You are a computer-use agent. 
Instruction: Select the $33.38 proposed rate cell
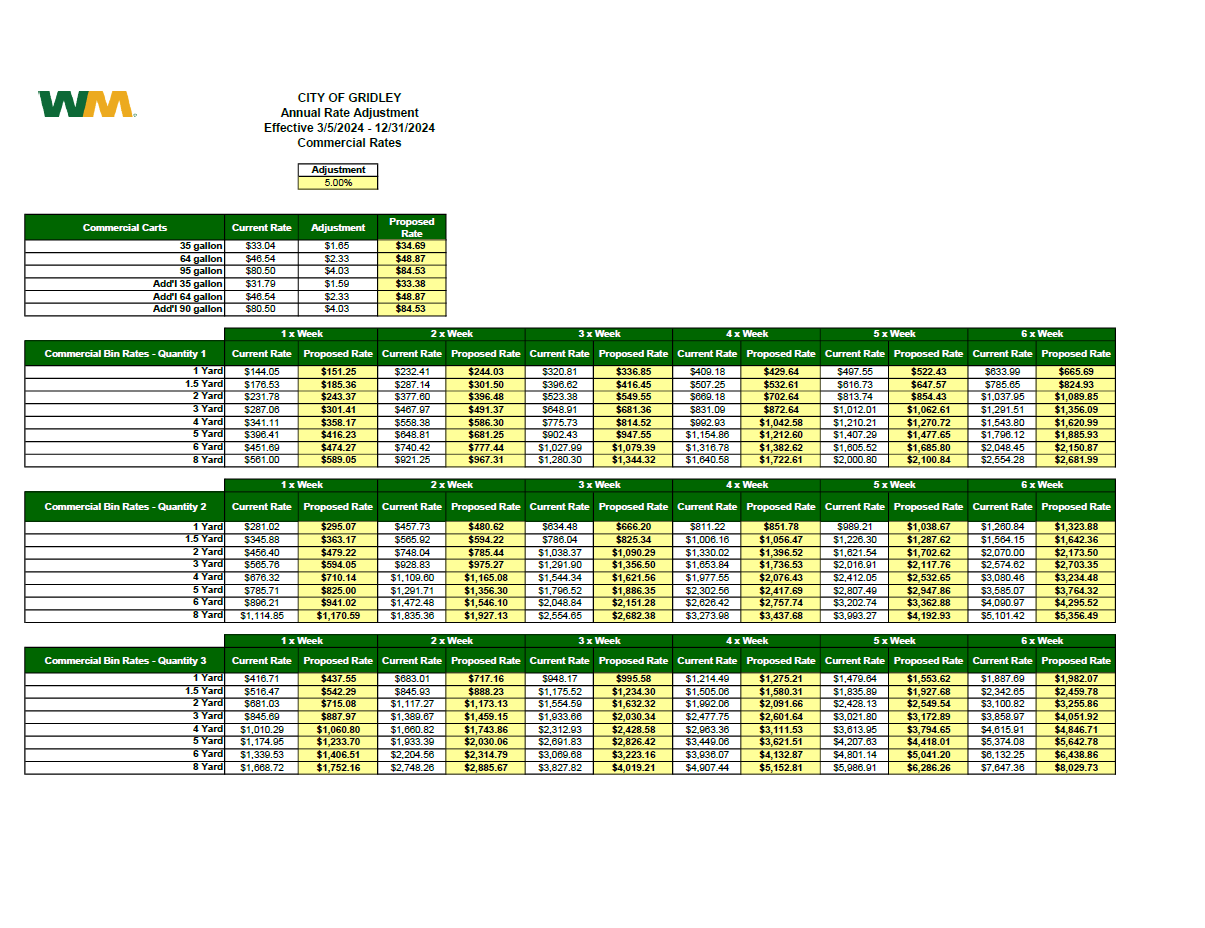coord(411,284)
